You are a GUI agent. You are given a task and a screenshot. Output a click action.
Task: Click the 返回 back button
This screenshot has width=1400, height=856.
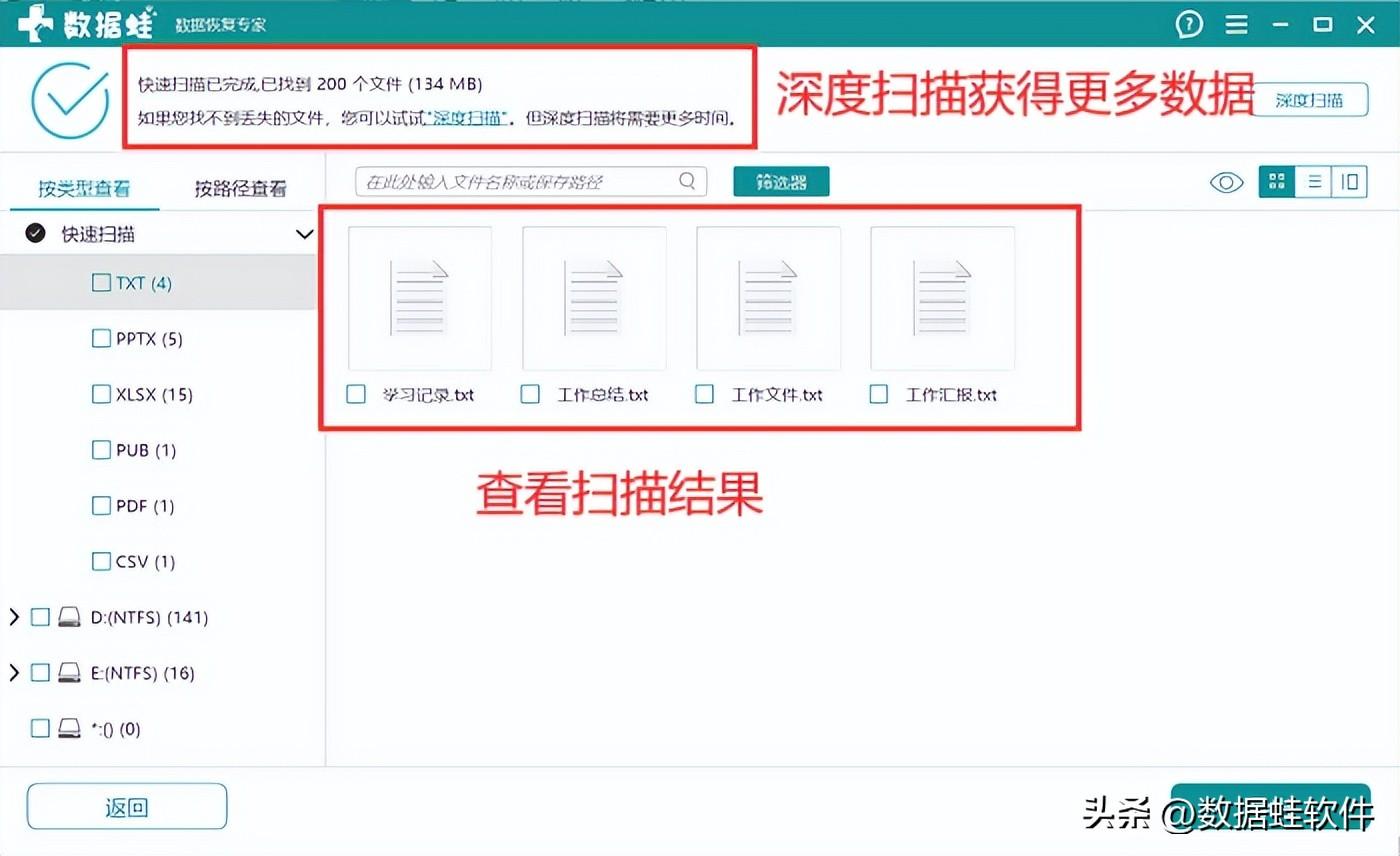(x=127, y=807)
